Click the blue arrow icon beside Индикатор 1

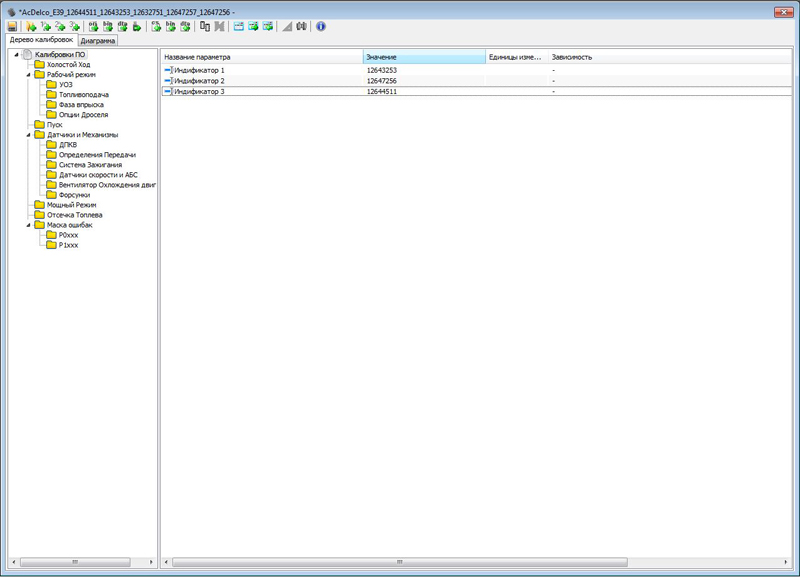168,71
